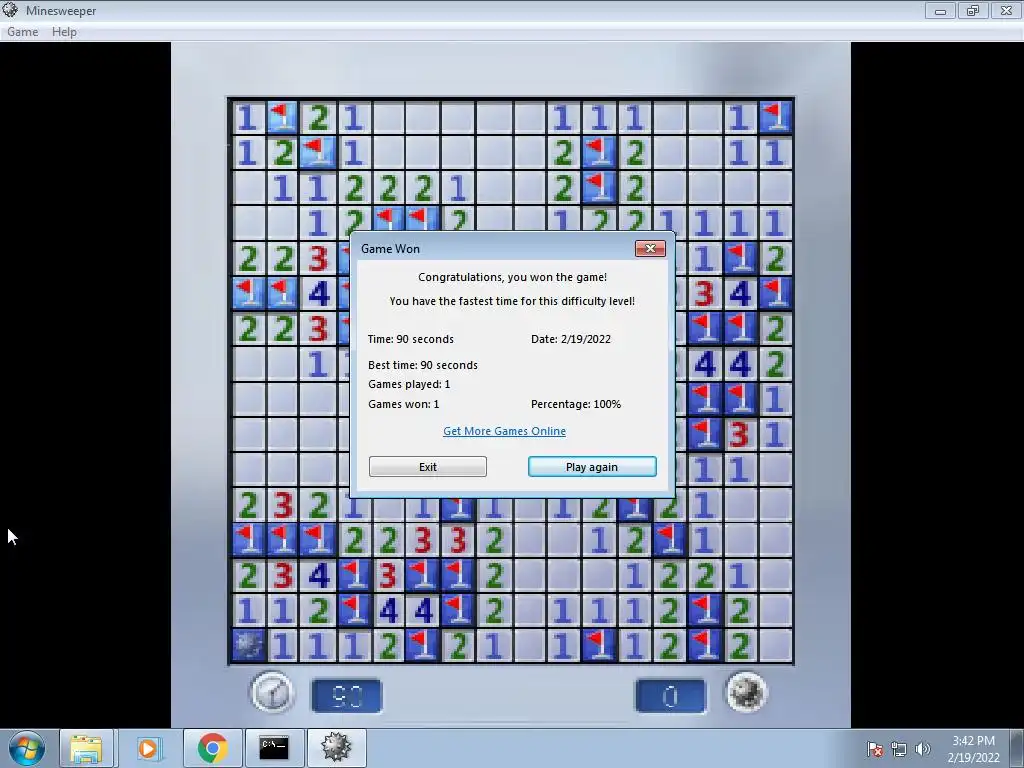Close the Game Won dialog
Viewport: 1024px width, 768px height.
tap(650, 248)
